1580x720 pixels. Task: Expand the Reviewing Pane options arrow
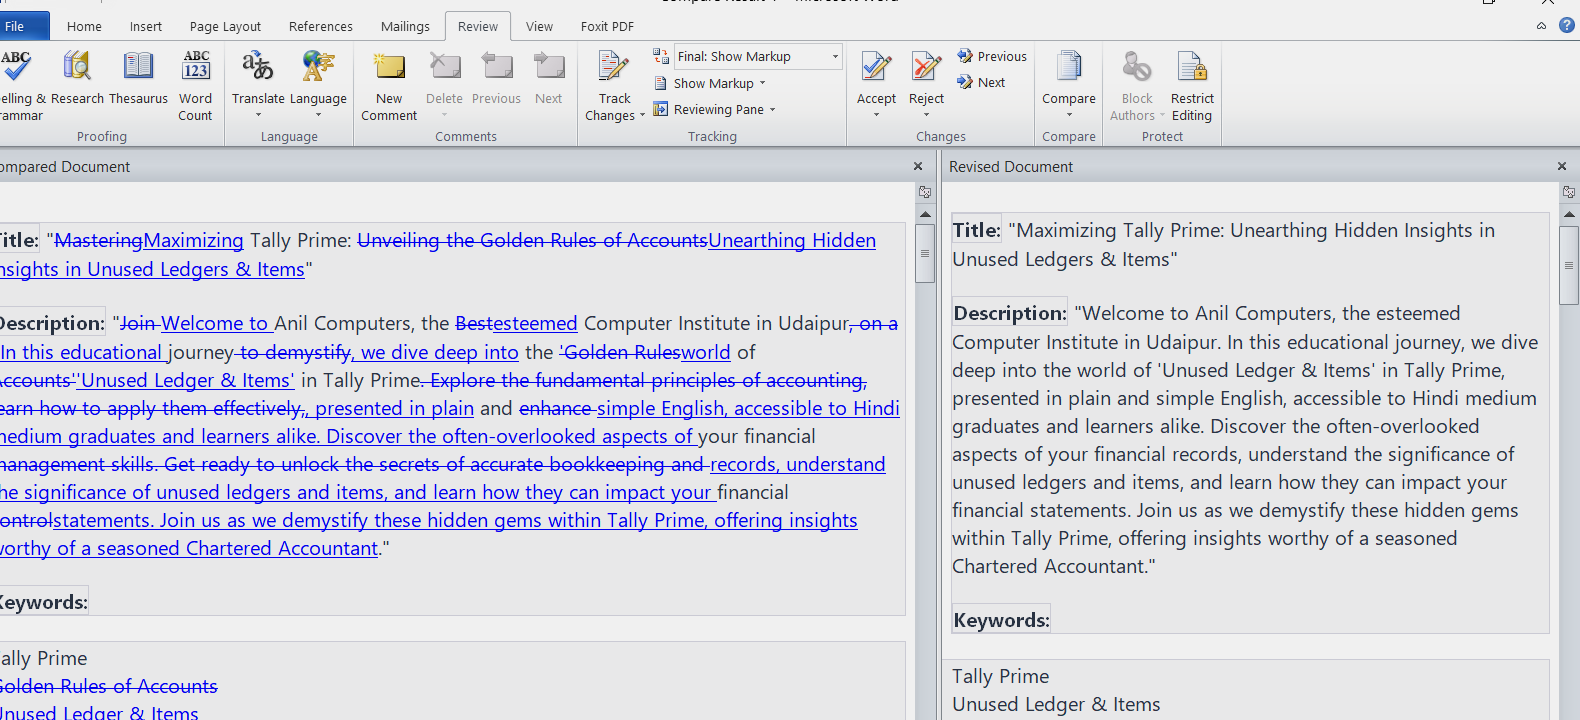[x=772, y=110]
